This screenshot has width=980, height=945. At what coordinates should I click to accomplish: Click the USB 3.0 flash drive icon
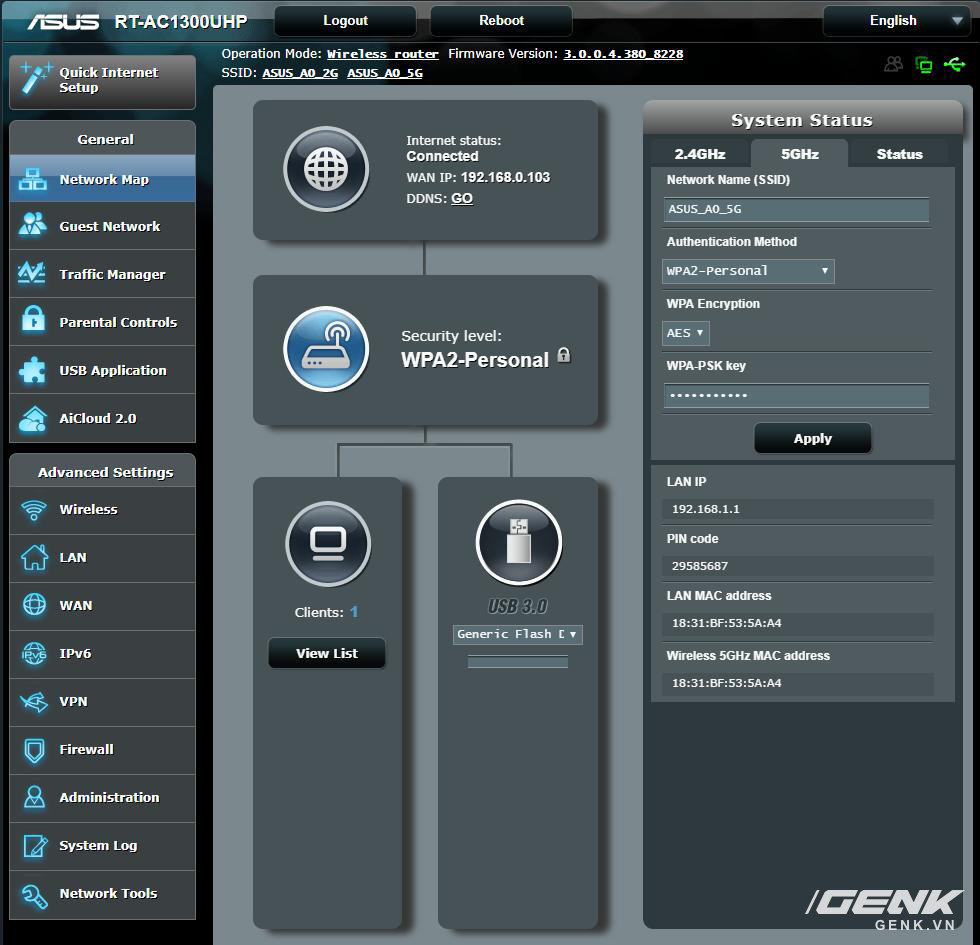pos(518,543)
